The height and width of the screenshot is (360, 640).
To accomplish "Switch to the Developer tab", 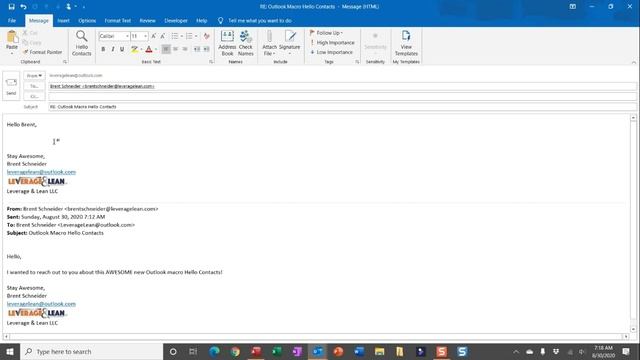I will 176,20.
